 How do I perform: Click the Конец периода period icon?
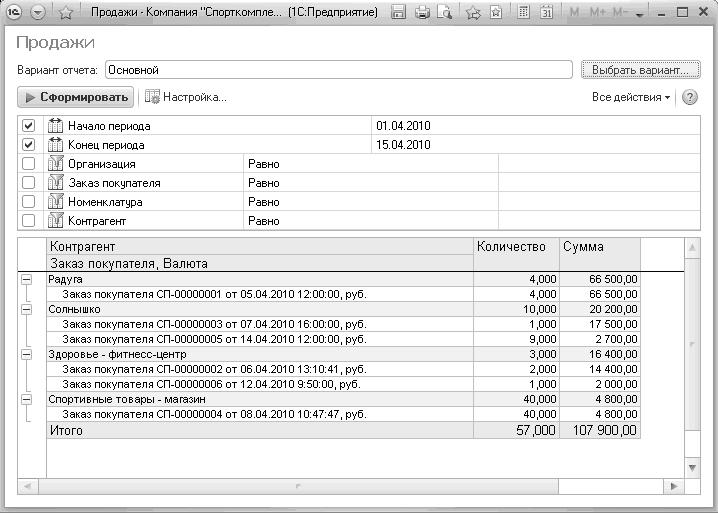55,145
